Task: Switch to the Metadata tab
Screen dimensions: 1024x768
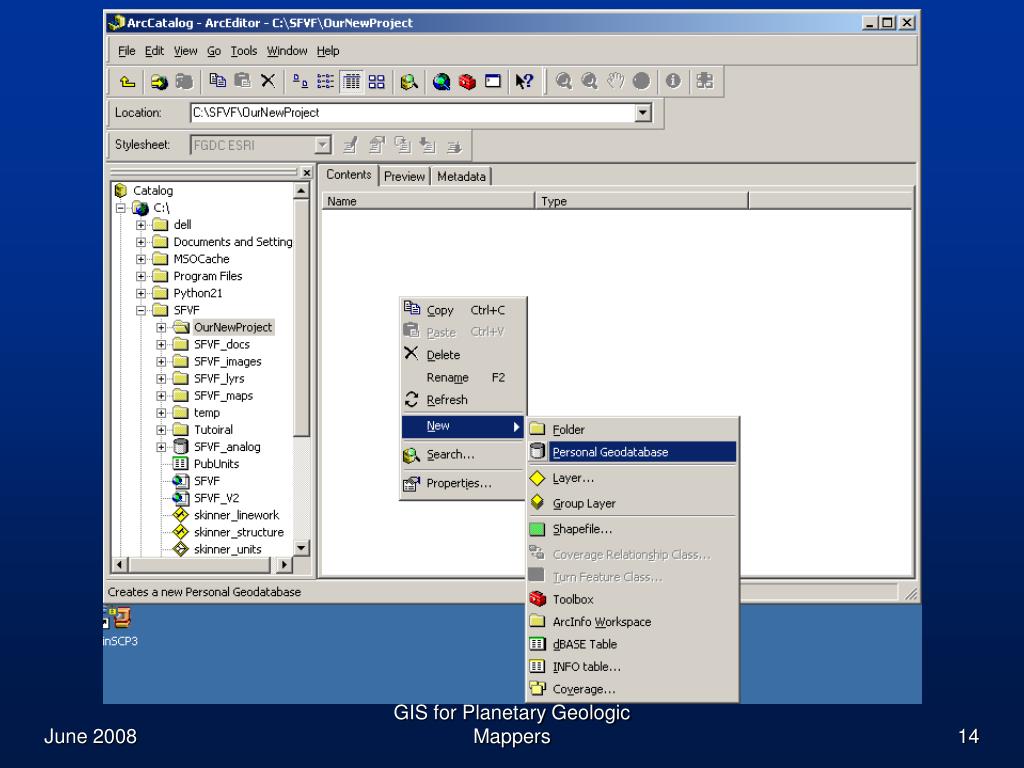Action: click(x=461, y=176)
